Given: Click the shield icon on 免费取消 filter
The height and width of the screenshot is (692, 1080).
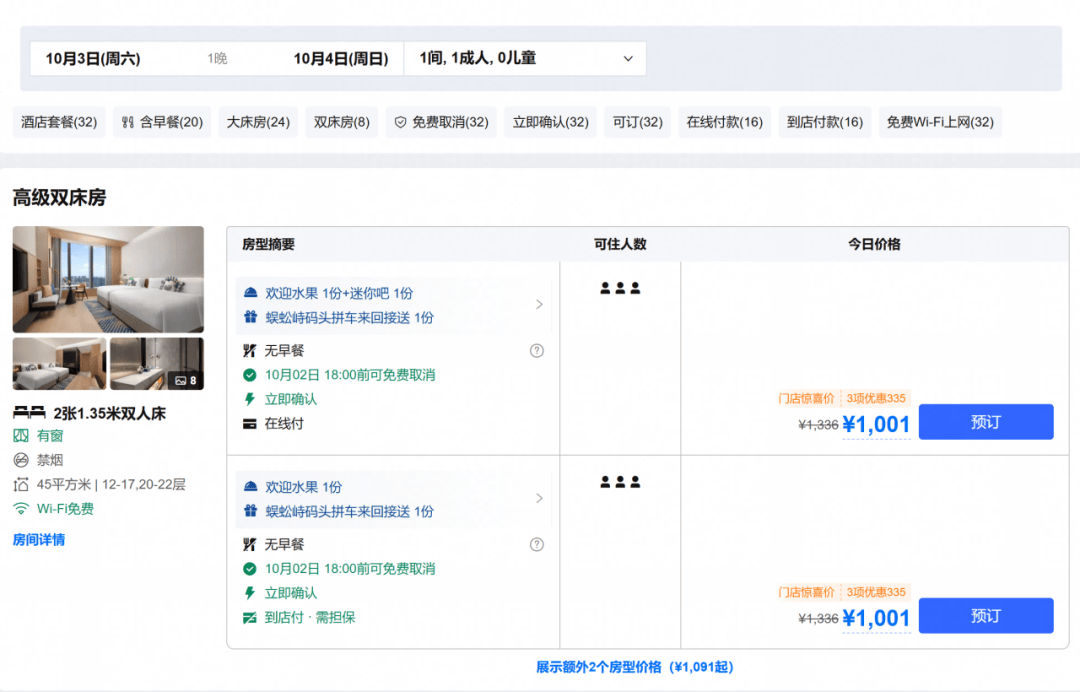Looking at the screenshot, I should tap(400, 123).
